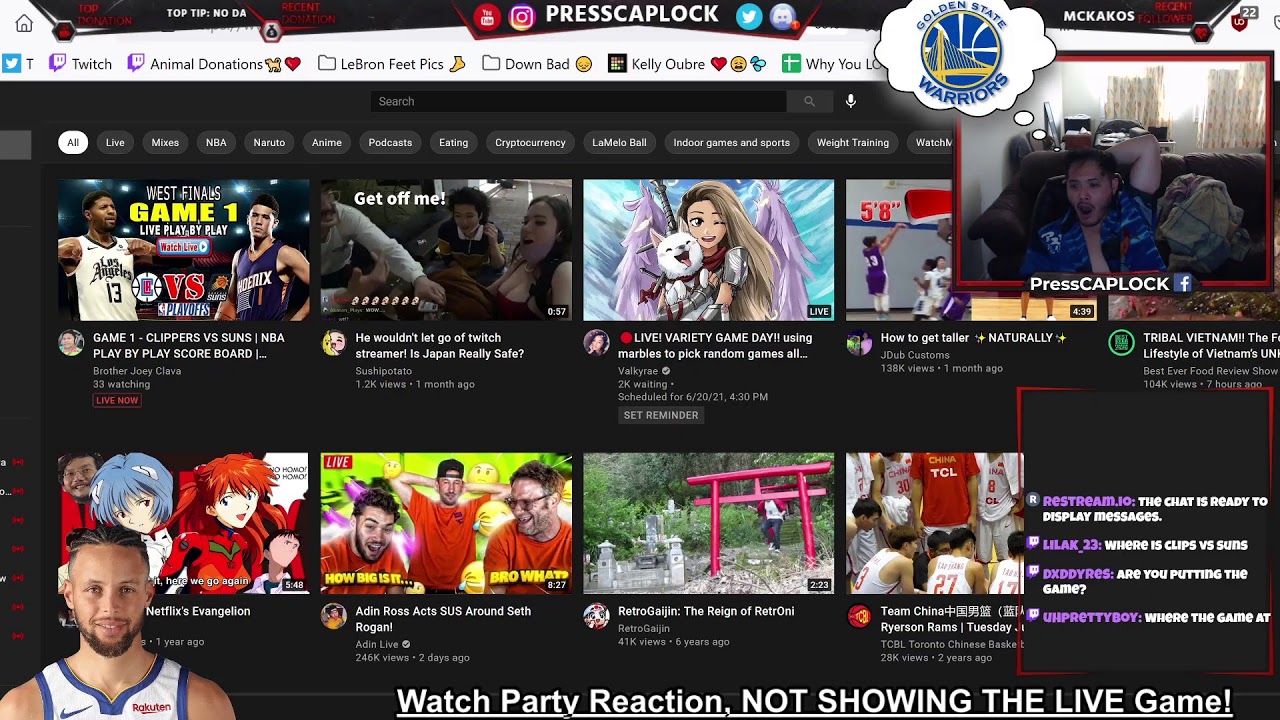
Task: Select the Anime filter chip
Action: pyautogui.click(x=327, y=143)
